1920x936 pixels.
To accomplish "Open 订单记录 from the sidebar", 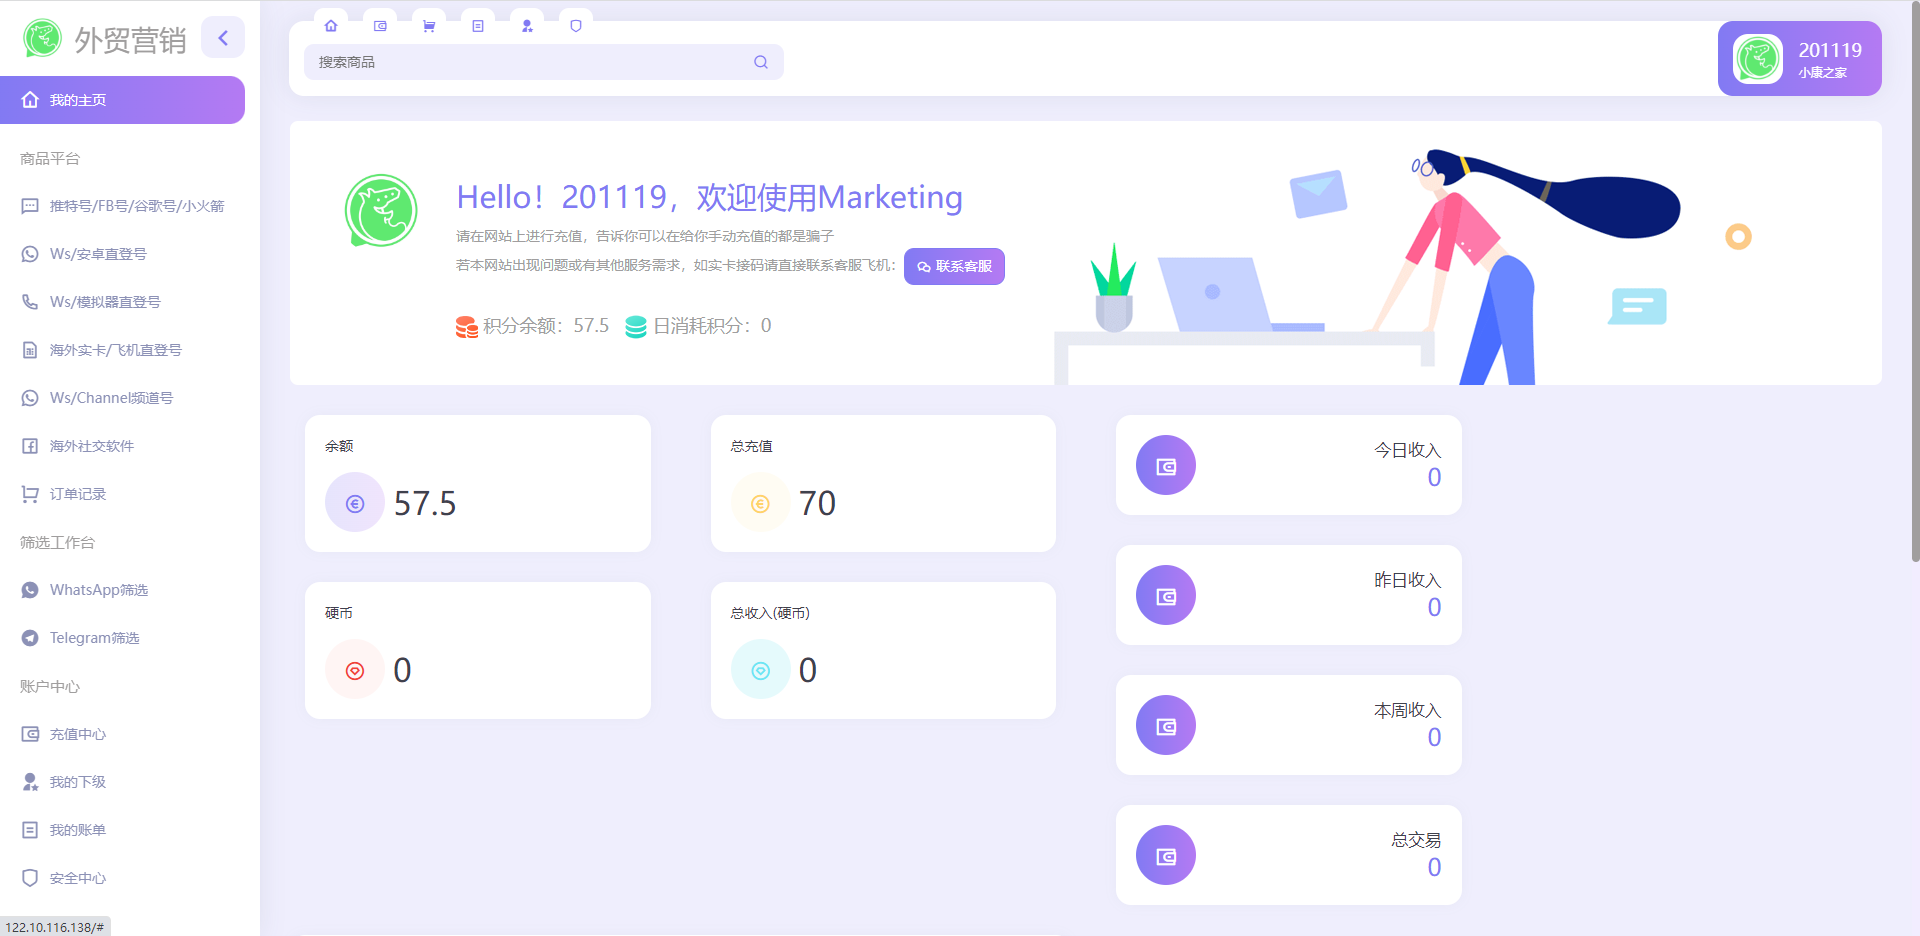I will coord(77,494).
